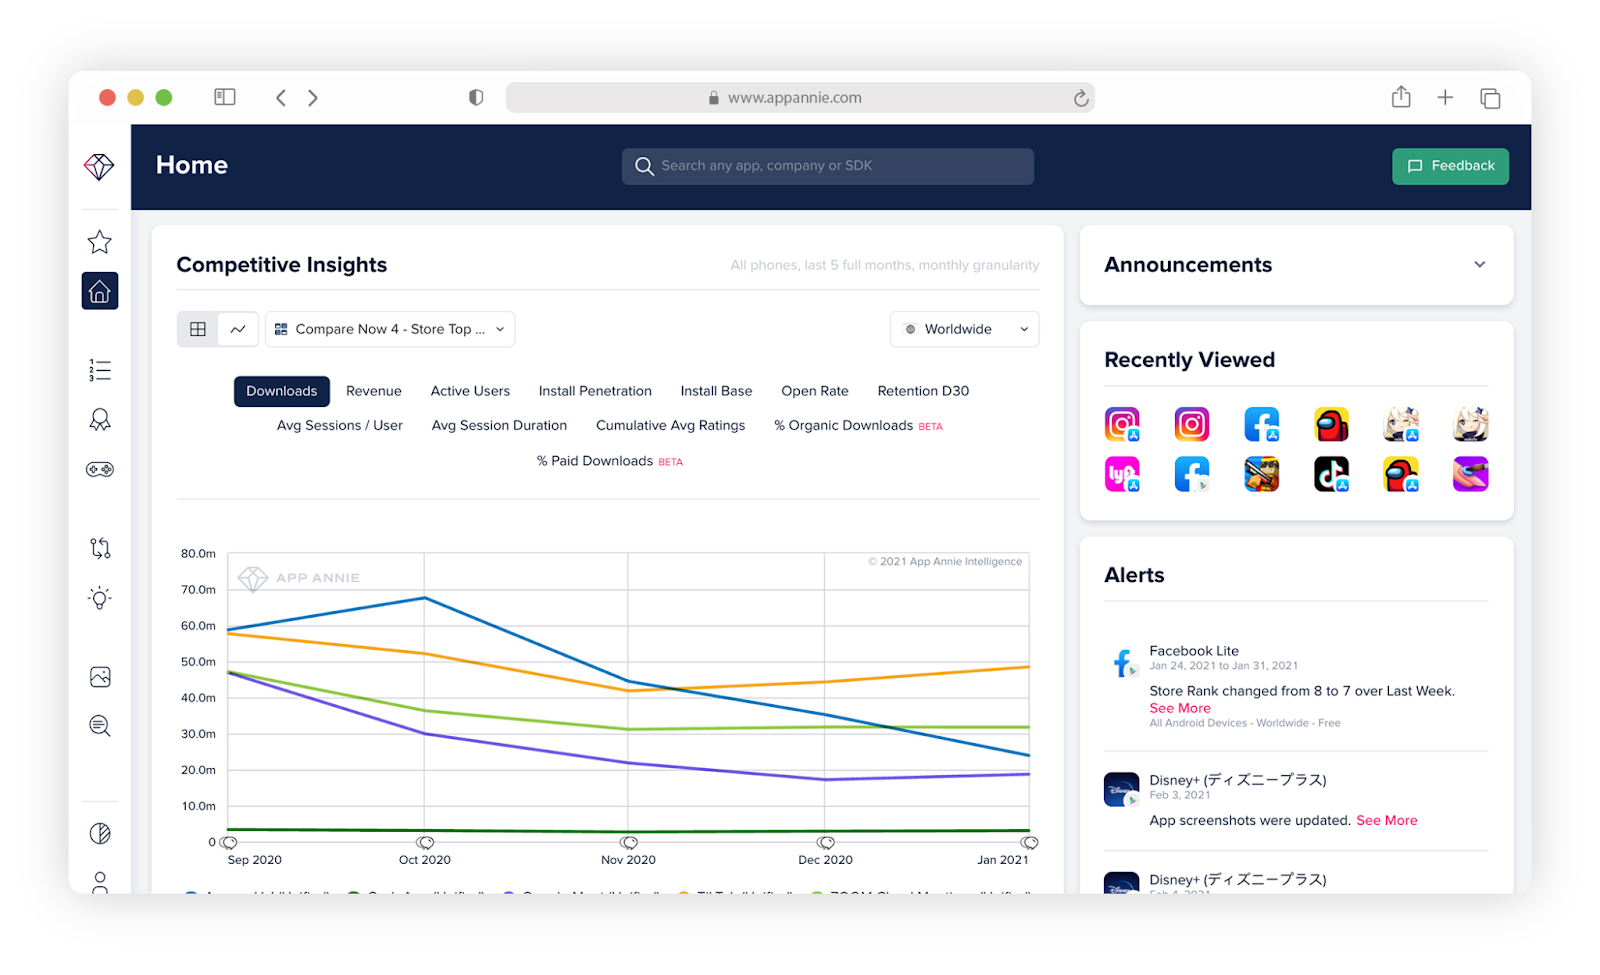Collapse the Announcements panel

point(1479,264)
